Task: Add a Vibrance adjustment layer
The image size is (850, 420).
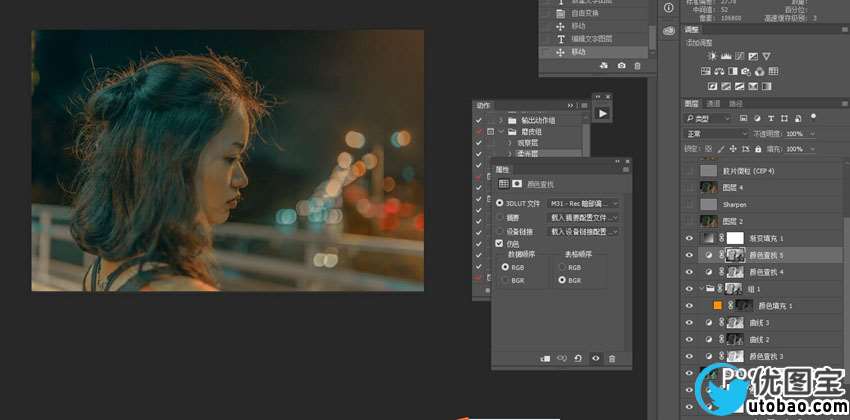Action: pos(766,56)
